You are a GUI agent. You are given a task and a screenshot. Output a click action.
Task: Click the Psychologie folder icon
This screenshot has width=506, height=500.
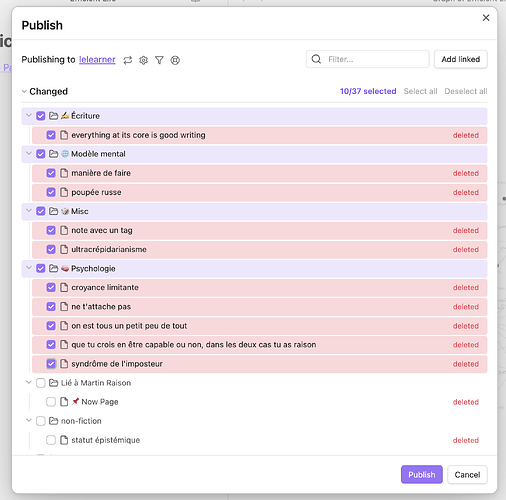click(53, 268)
